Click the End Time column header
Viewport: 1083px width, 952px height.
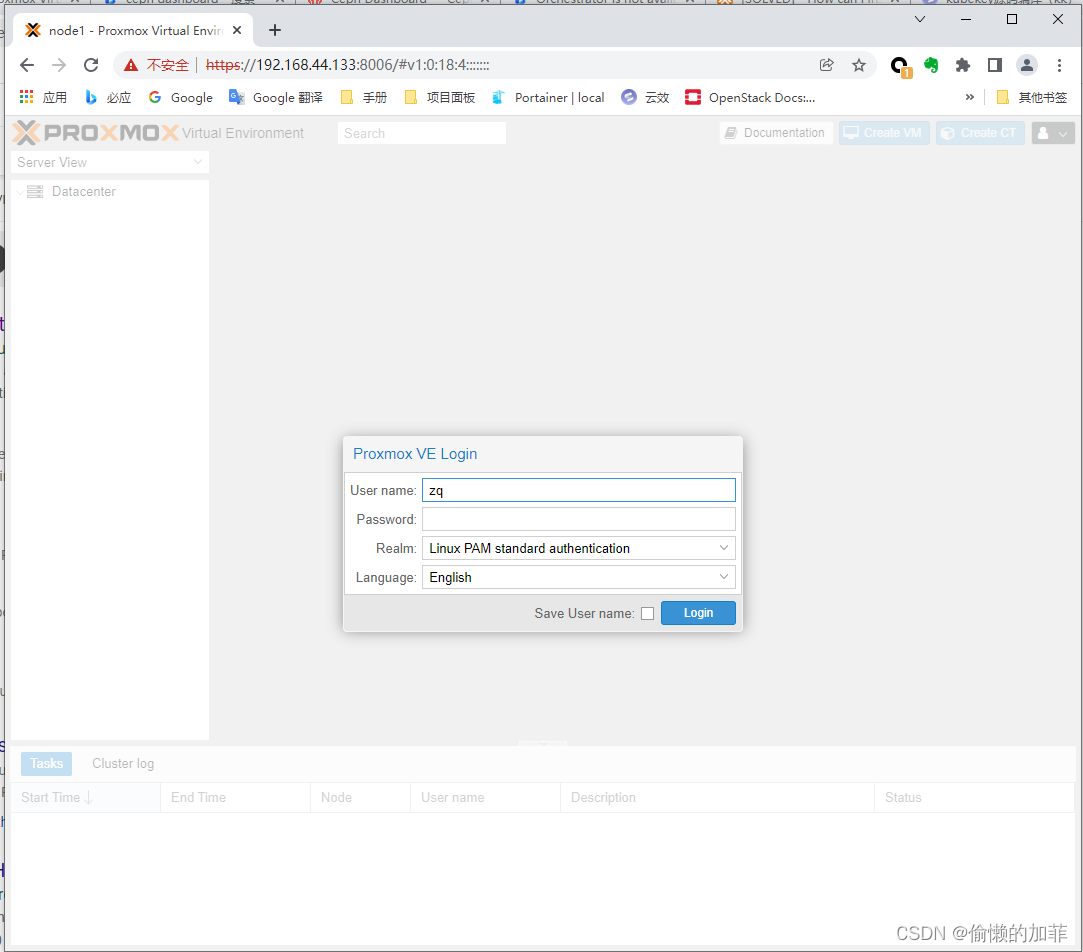235,797
